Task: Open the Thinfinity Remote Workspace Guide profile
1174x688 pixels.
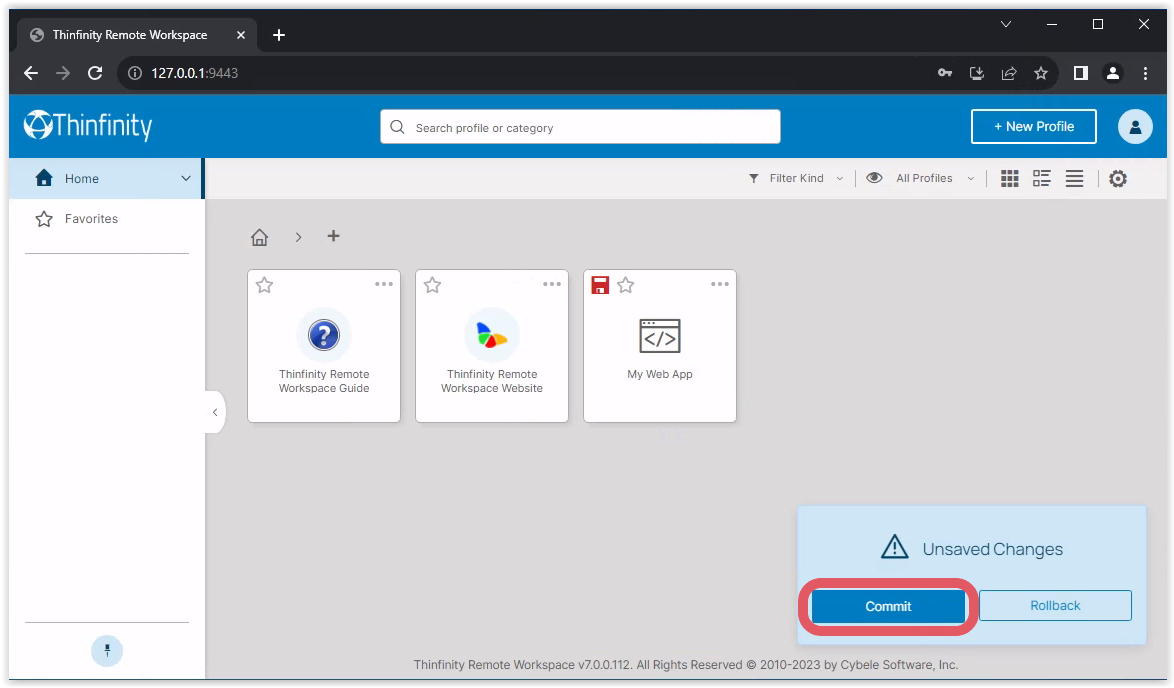Action: 324,347
